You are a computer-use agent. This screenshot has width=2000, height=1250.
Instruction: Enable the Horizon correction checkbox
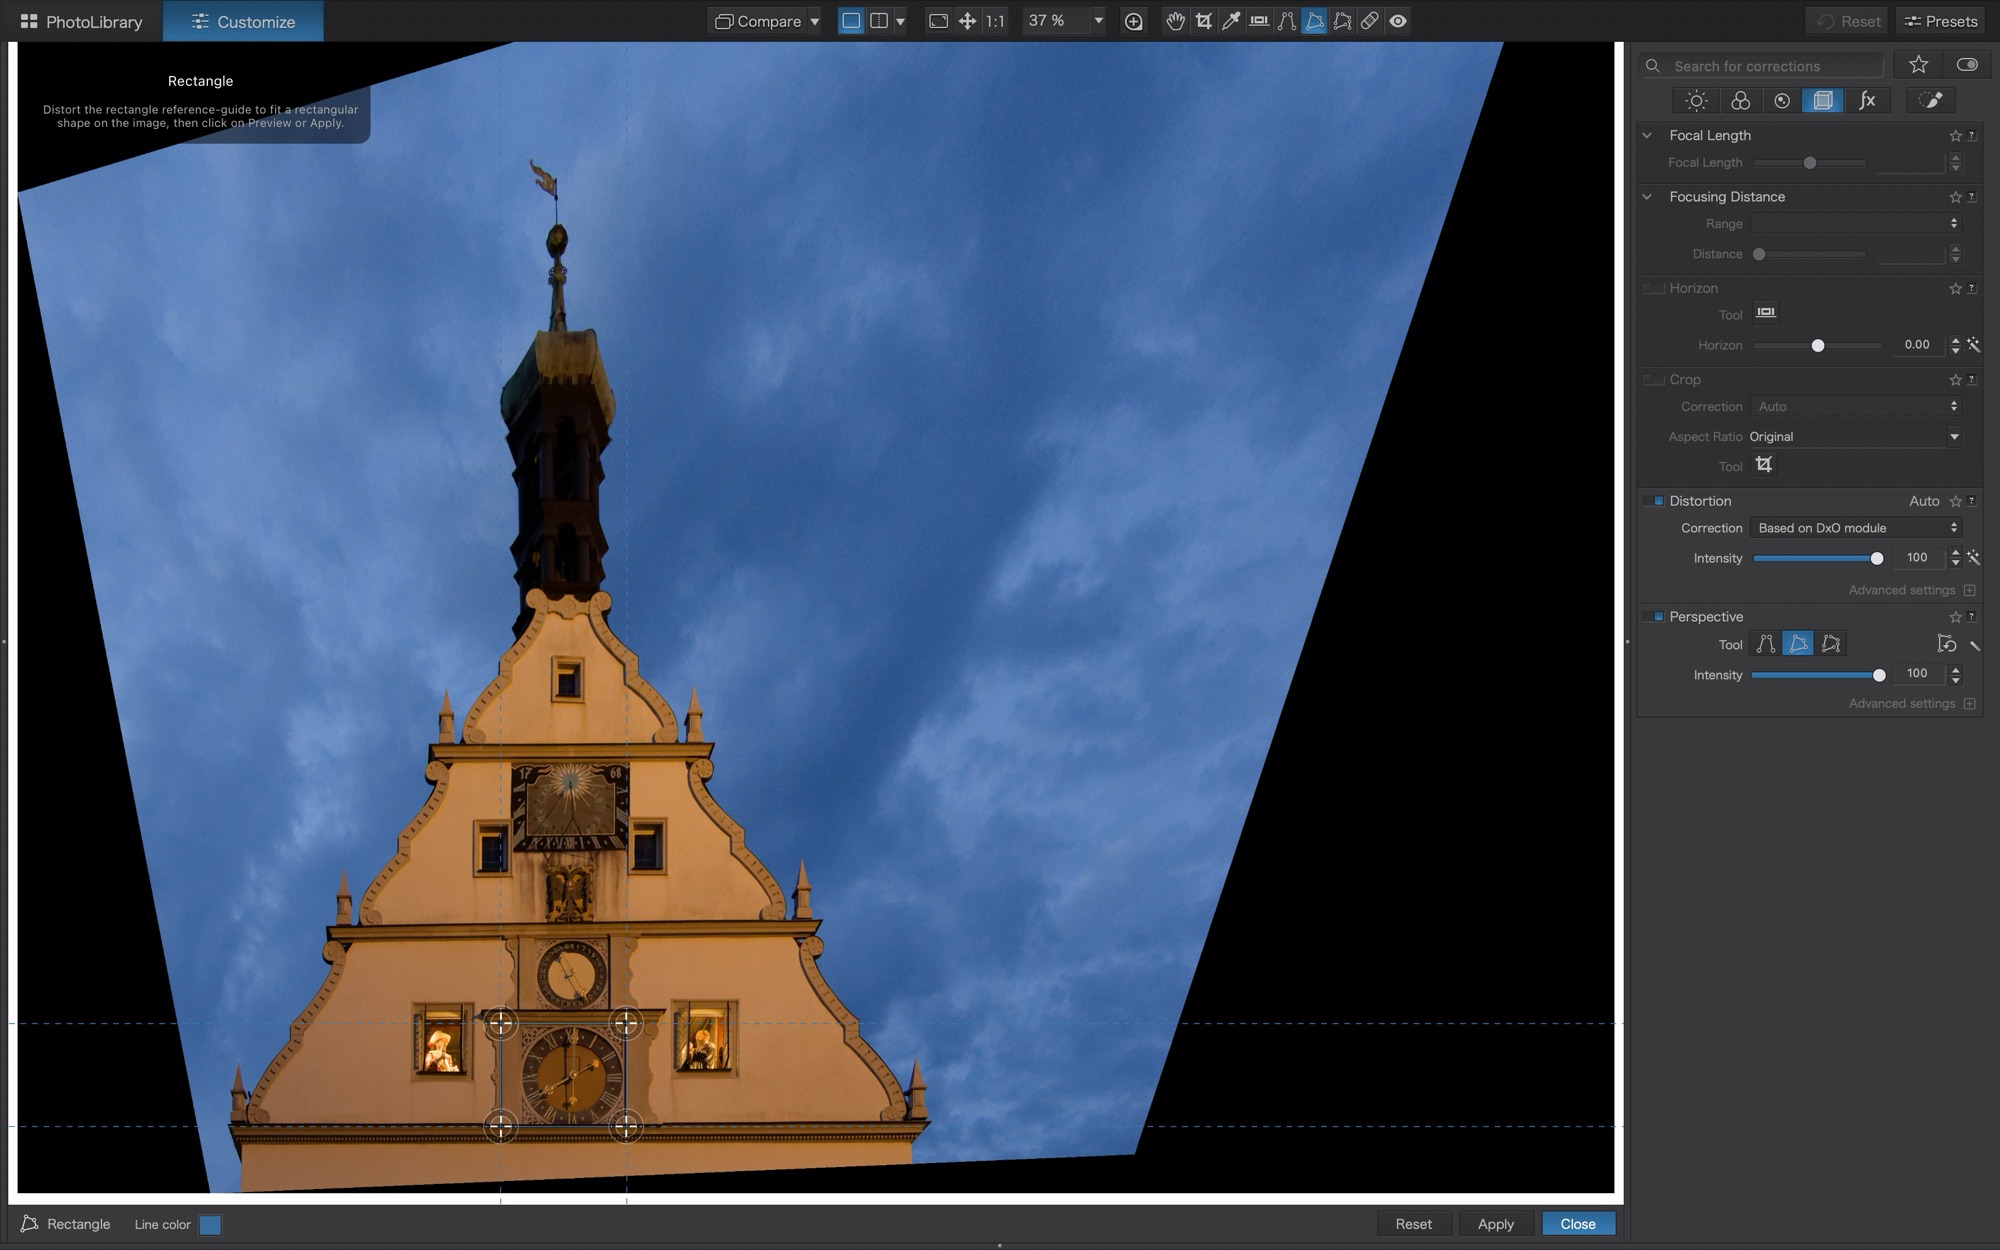click(x=1653, y=288)
